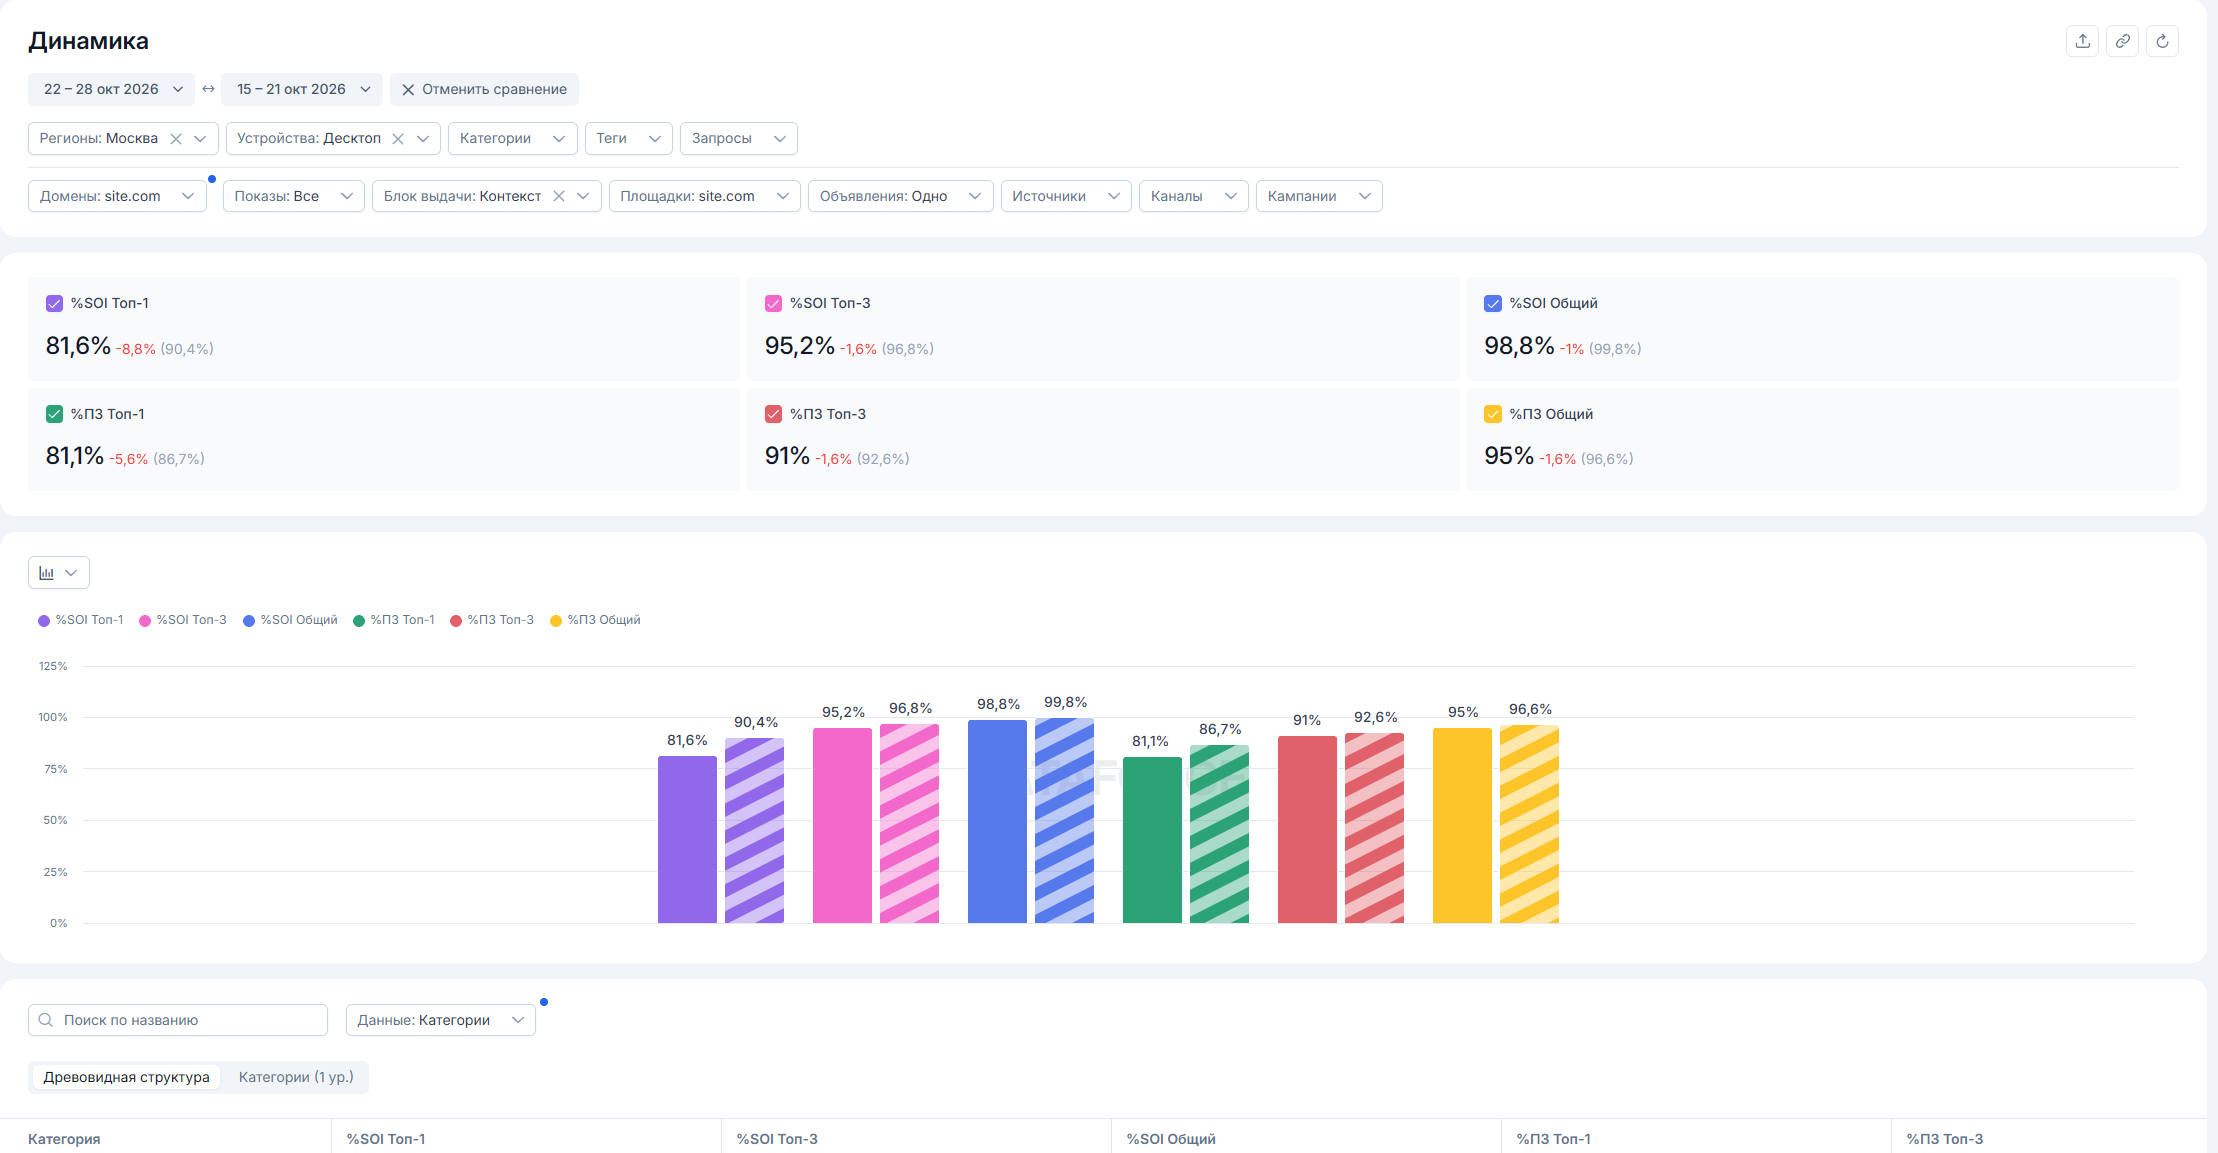Expand the Категории filter

(513, 139)
